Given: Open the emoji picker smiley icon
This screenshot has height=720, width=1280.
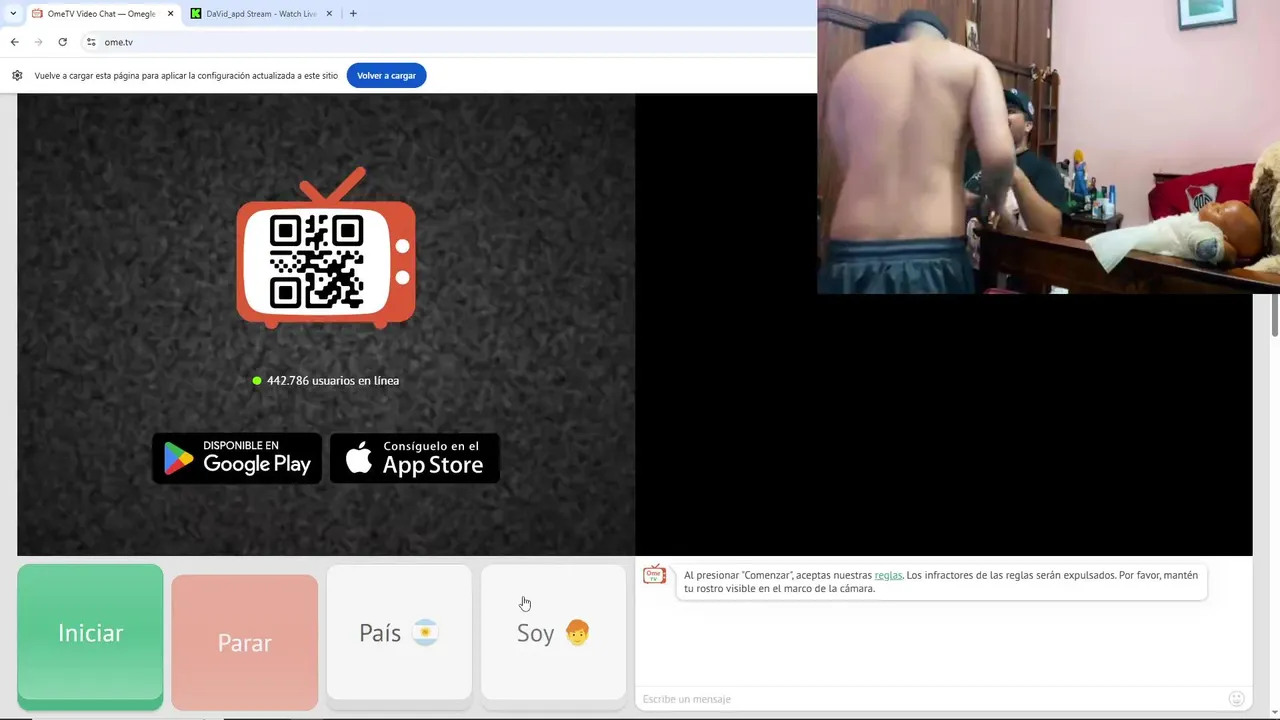Looking at the screenshot, I should coord(1236,699).
